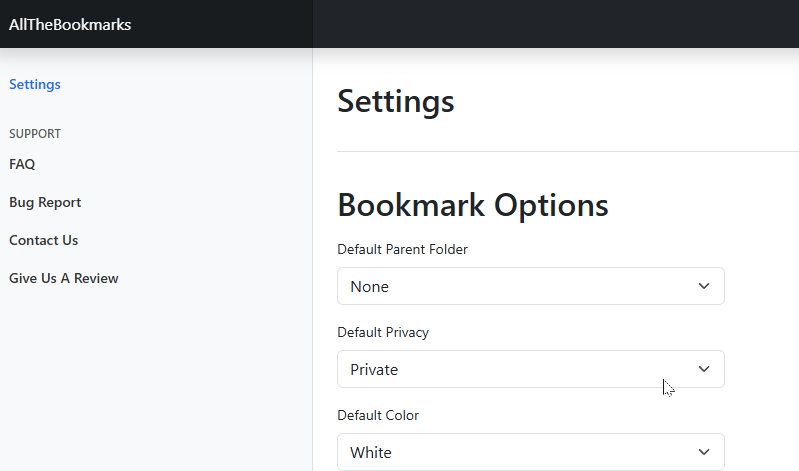Select Contact Us in the sidebar
799x471 pixels.
tap(43, 240)
